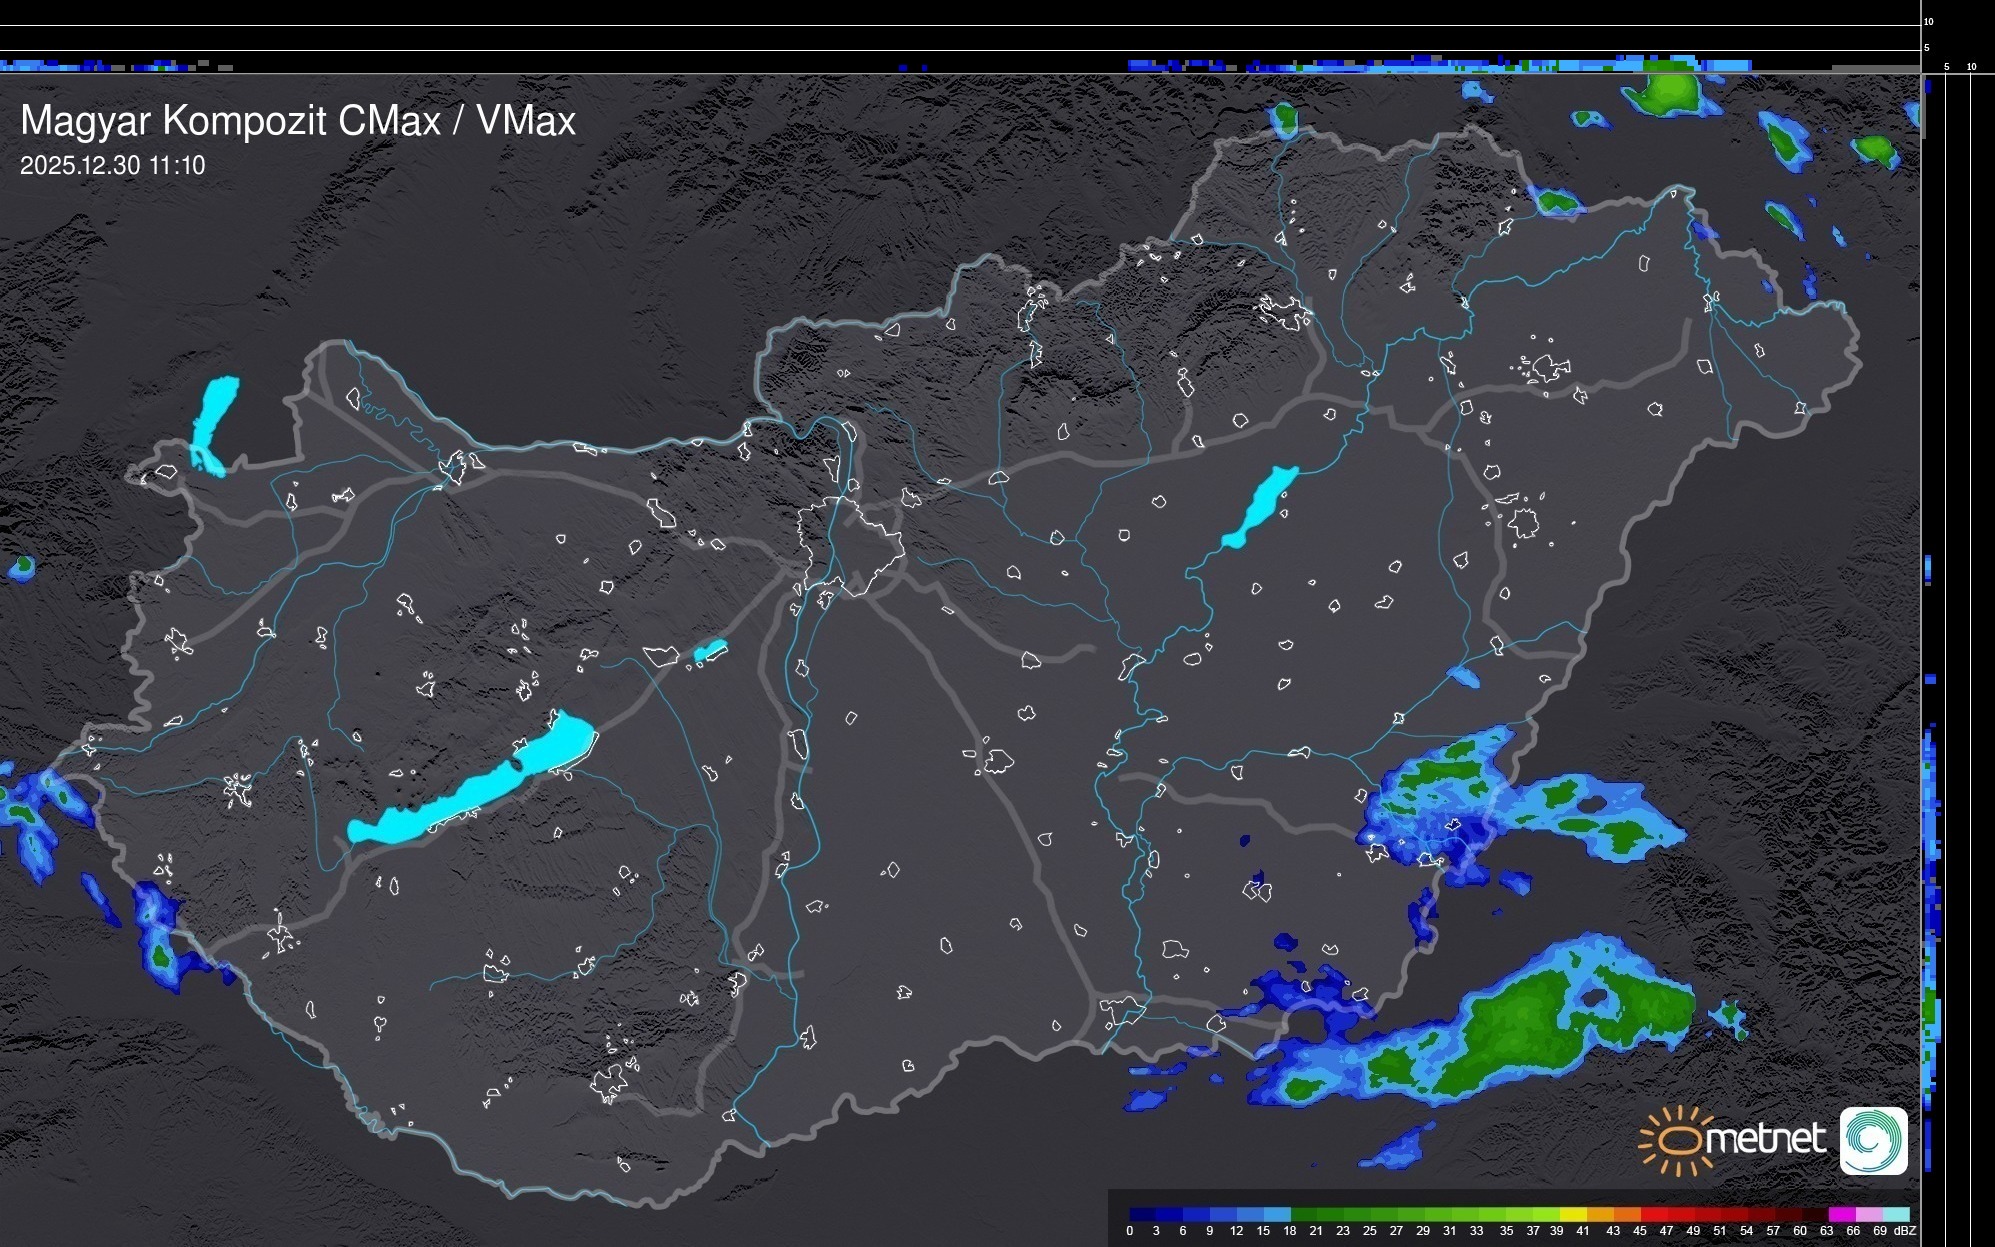The image size is (1995, 1247).
Task: Select the dark navy 0 dBZ legend swatch
Action: click(1142, 1214)
